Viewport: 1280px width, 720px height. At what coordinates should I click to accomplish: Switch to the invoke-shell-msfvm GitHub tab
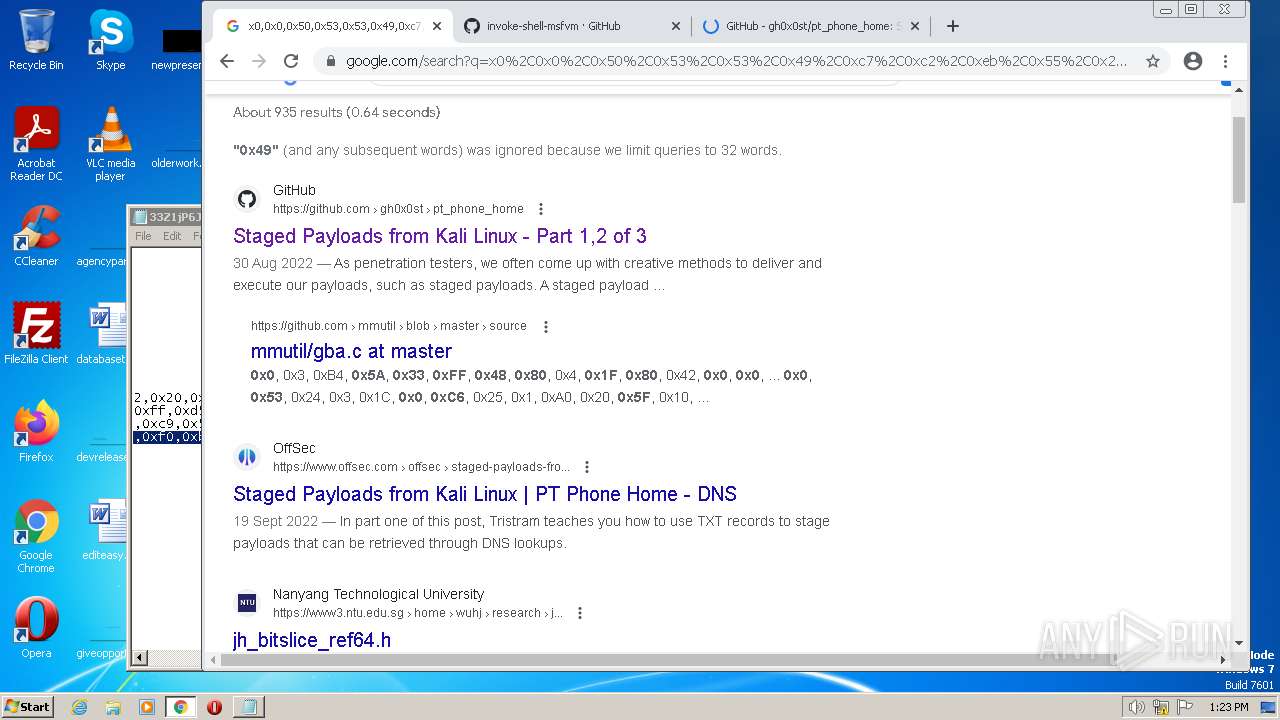[x=572, y=26]
